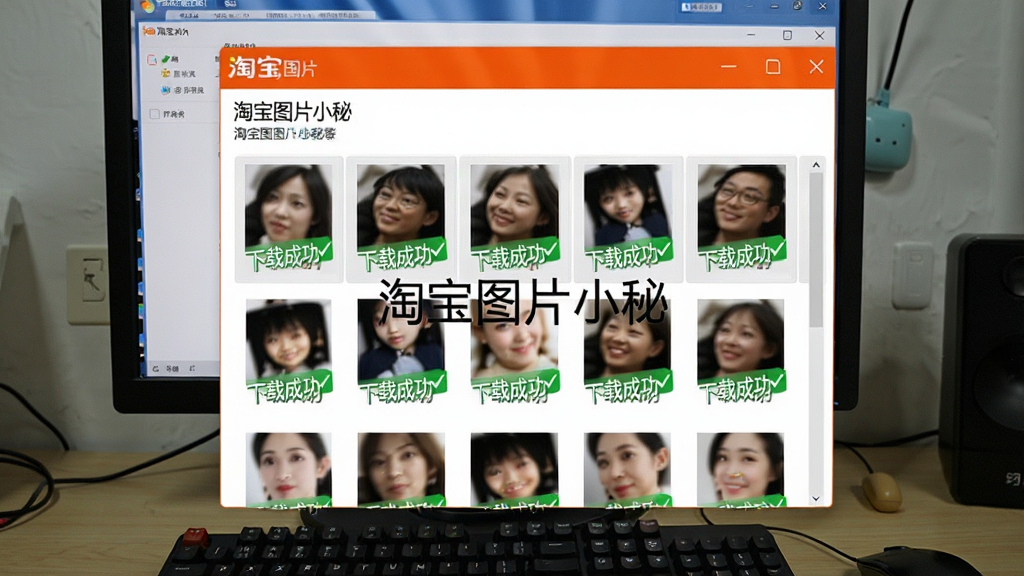Pick the fourth thumbnail in the bottom row

[x=628, y=469]
